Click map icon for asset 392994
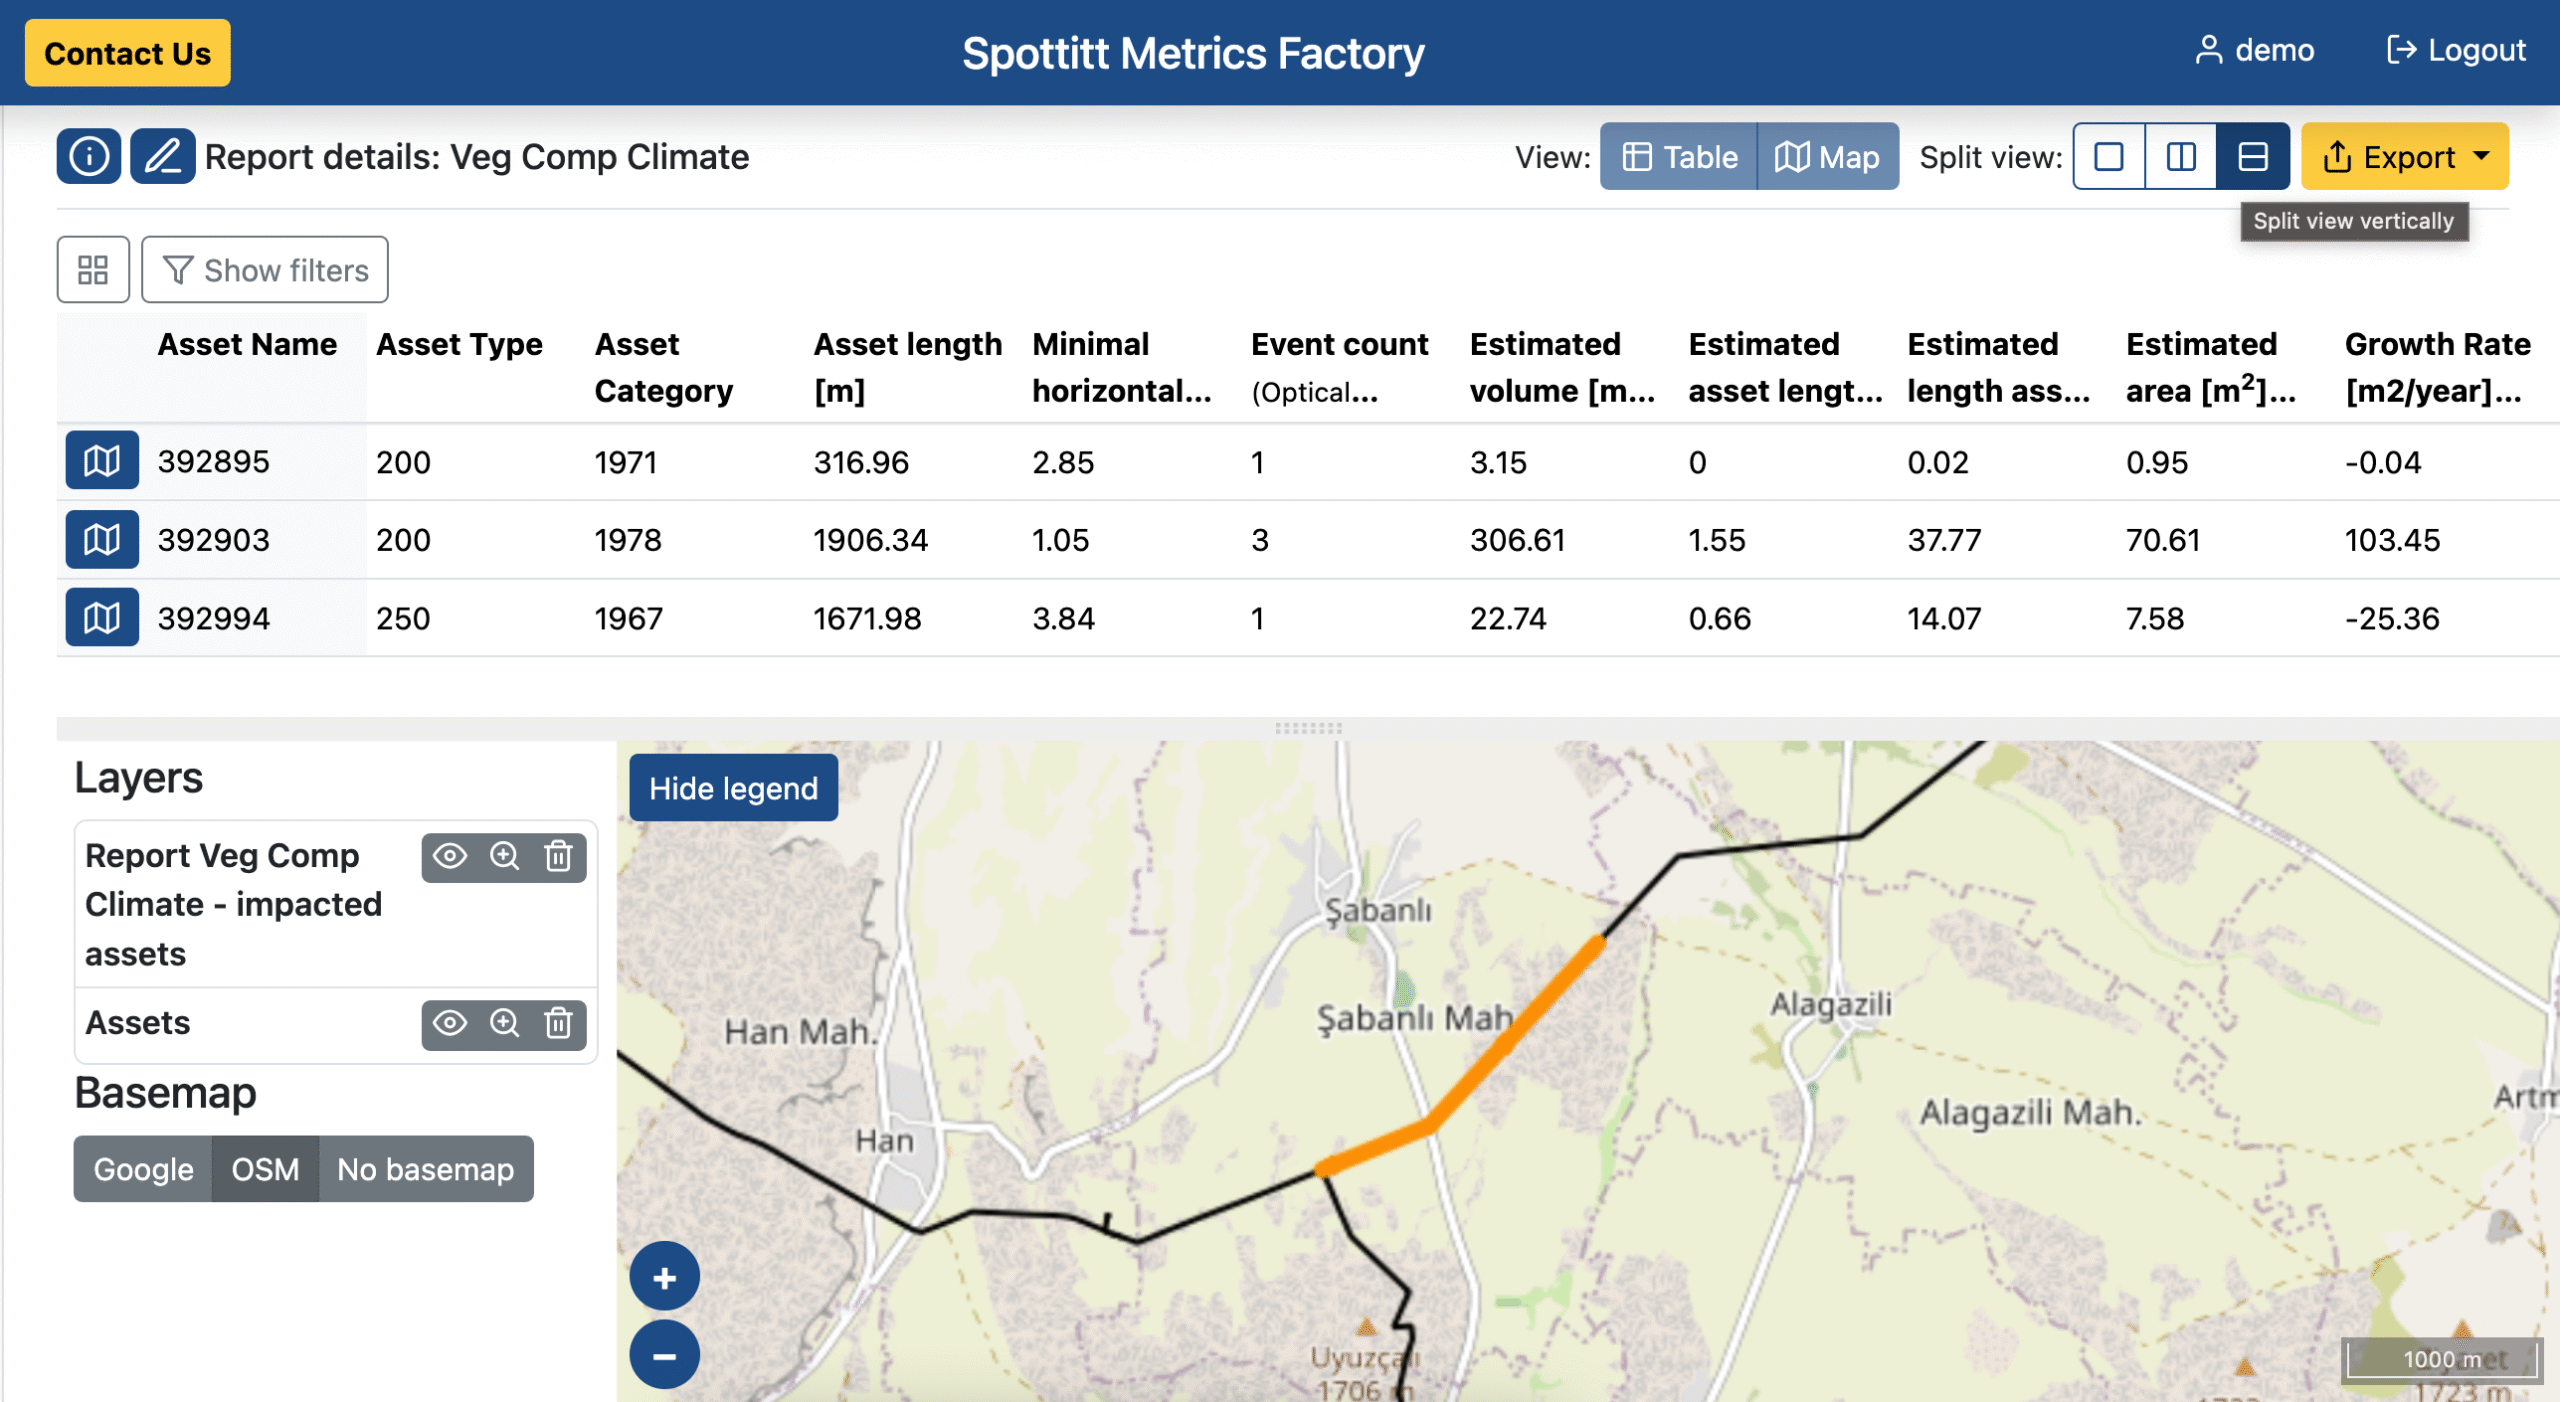The image size is (2560, 1402). pos(102,618)
